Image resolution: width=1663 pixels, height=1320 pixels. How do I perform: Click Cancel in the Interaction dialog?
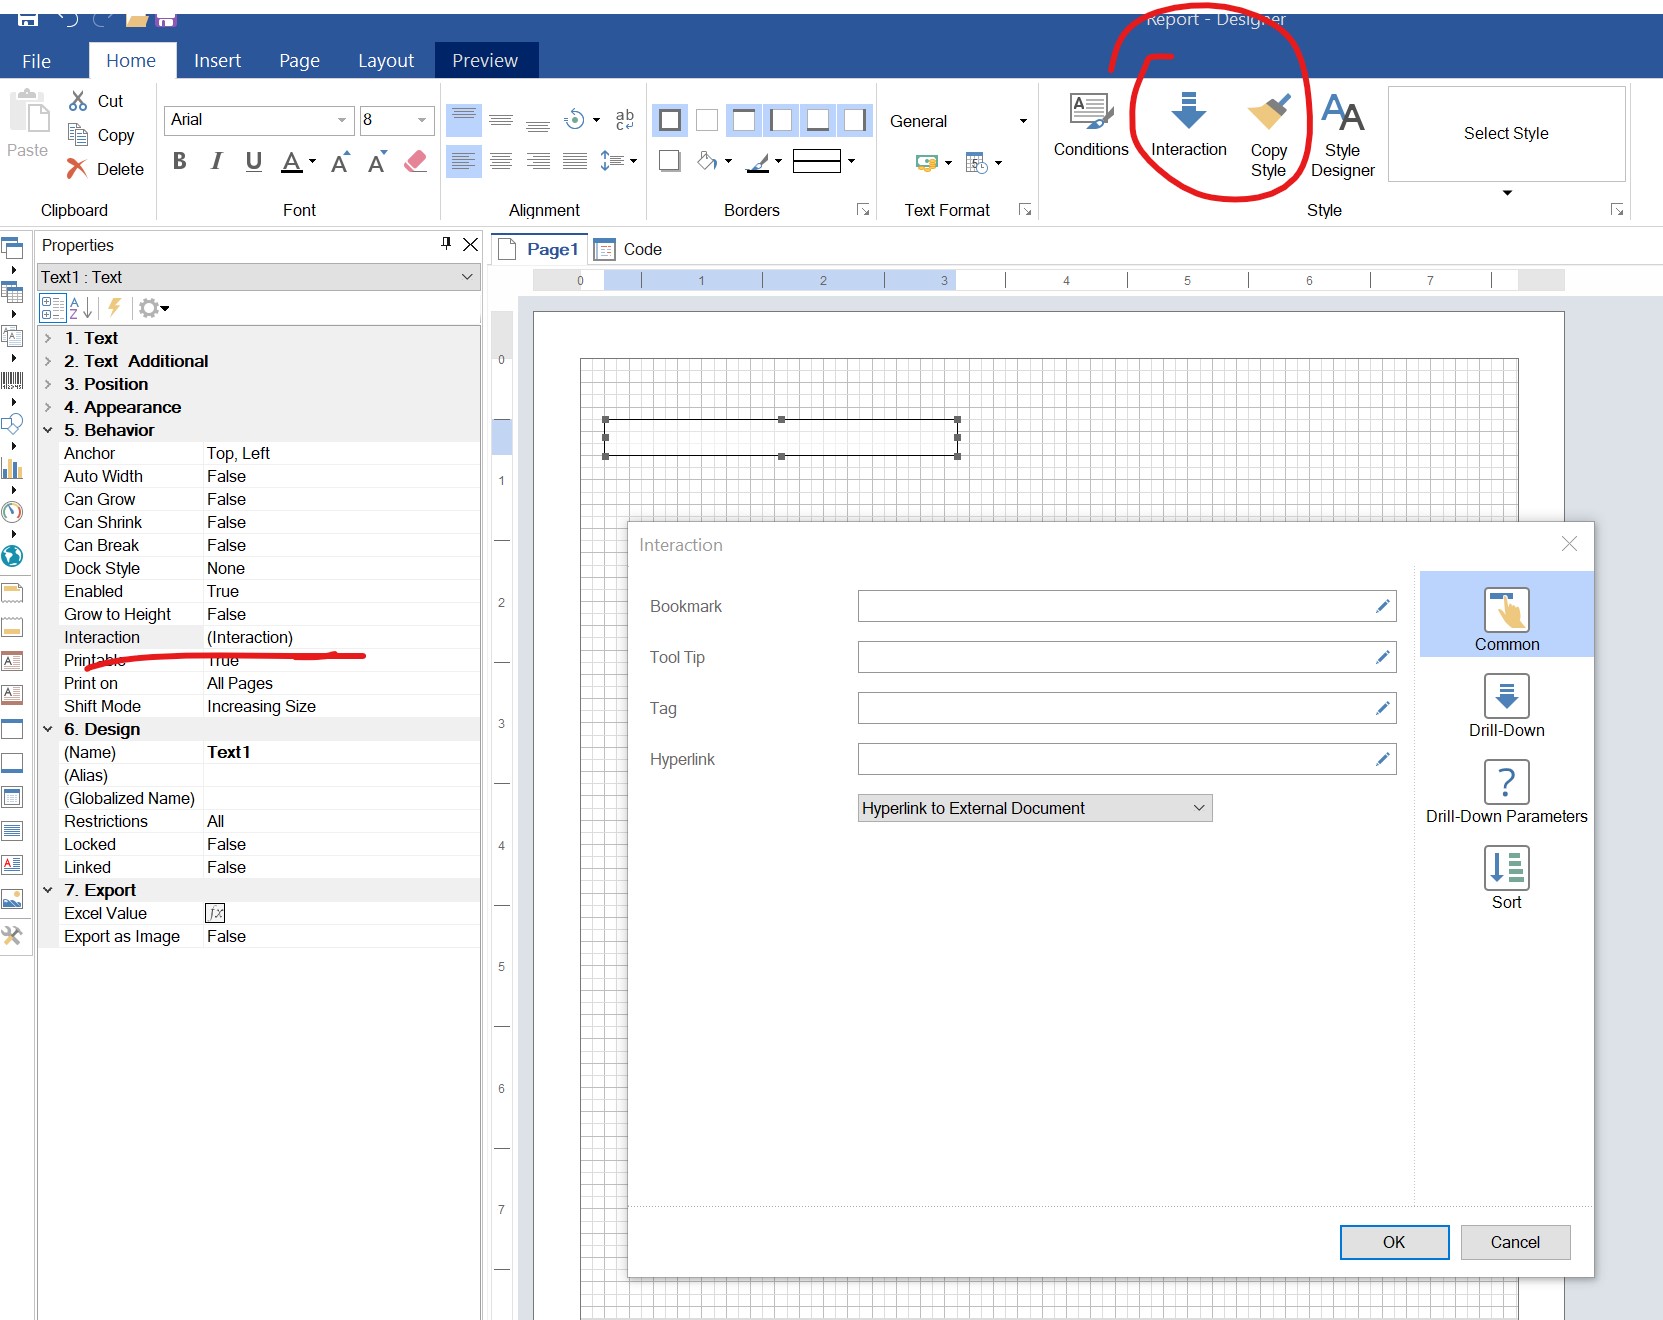coord(1515,1242)
